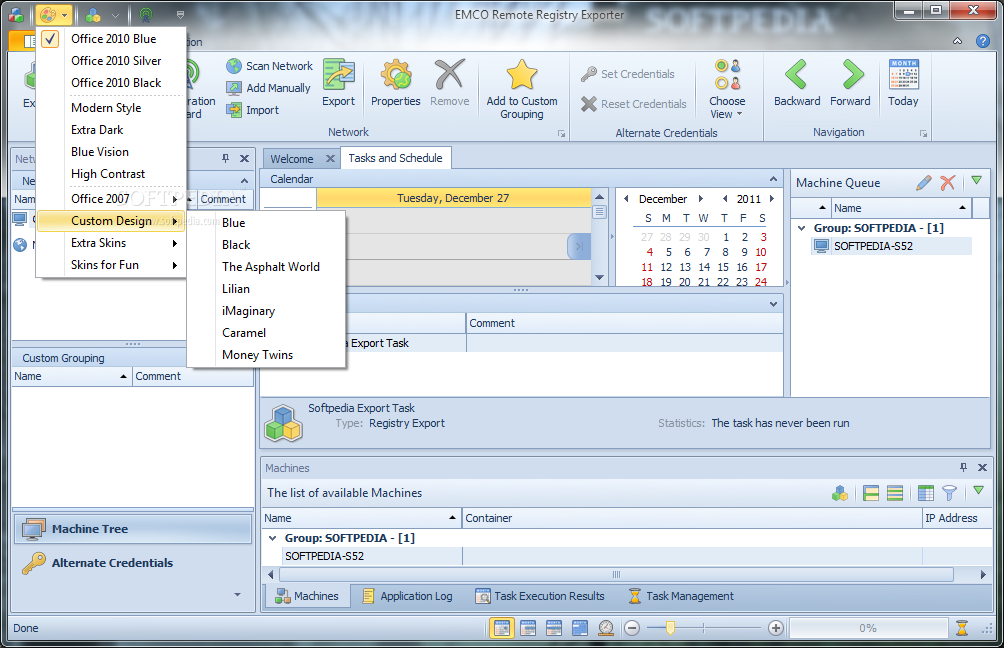Toggle the checked Office 2010 Blue skin
Viewport: 1004px width, 648px height.
111,38
